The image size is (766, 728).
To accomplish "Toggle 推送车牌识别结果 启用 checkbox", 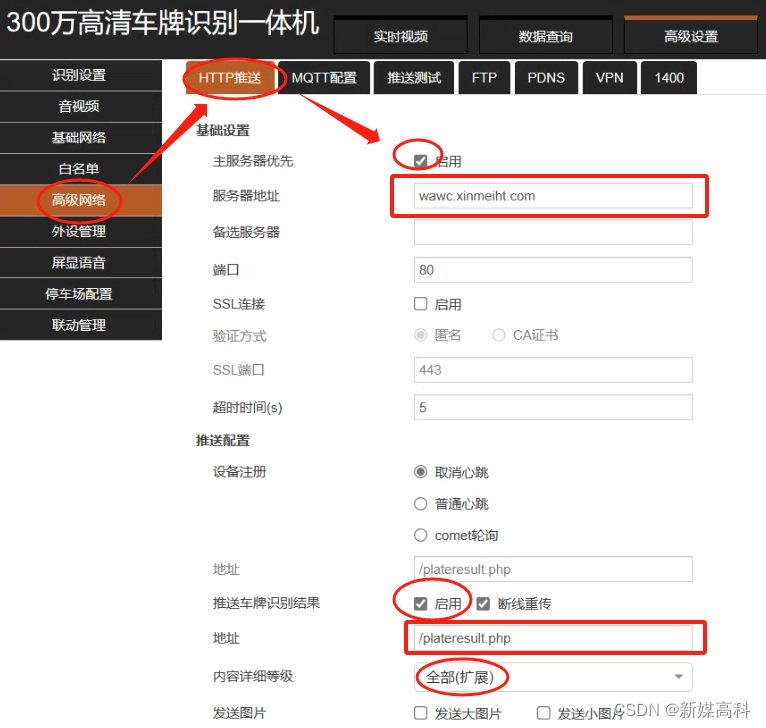I will point(421,604).
